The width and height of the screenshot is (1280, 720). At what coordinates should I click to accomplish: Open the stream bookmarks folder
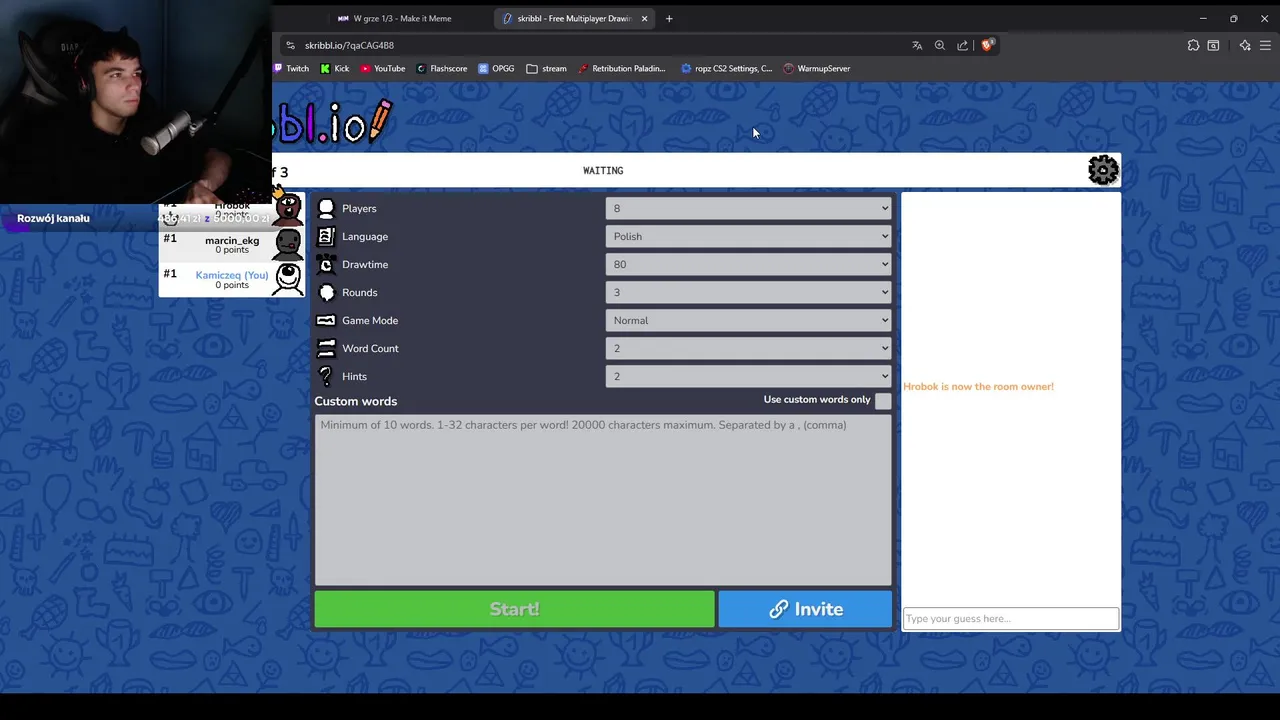[x=546, y=68]
